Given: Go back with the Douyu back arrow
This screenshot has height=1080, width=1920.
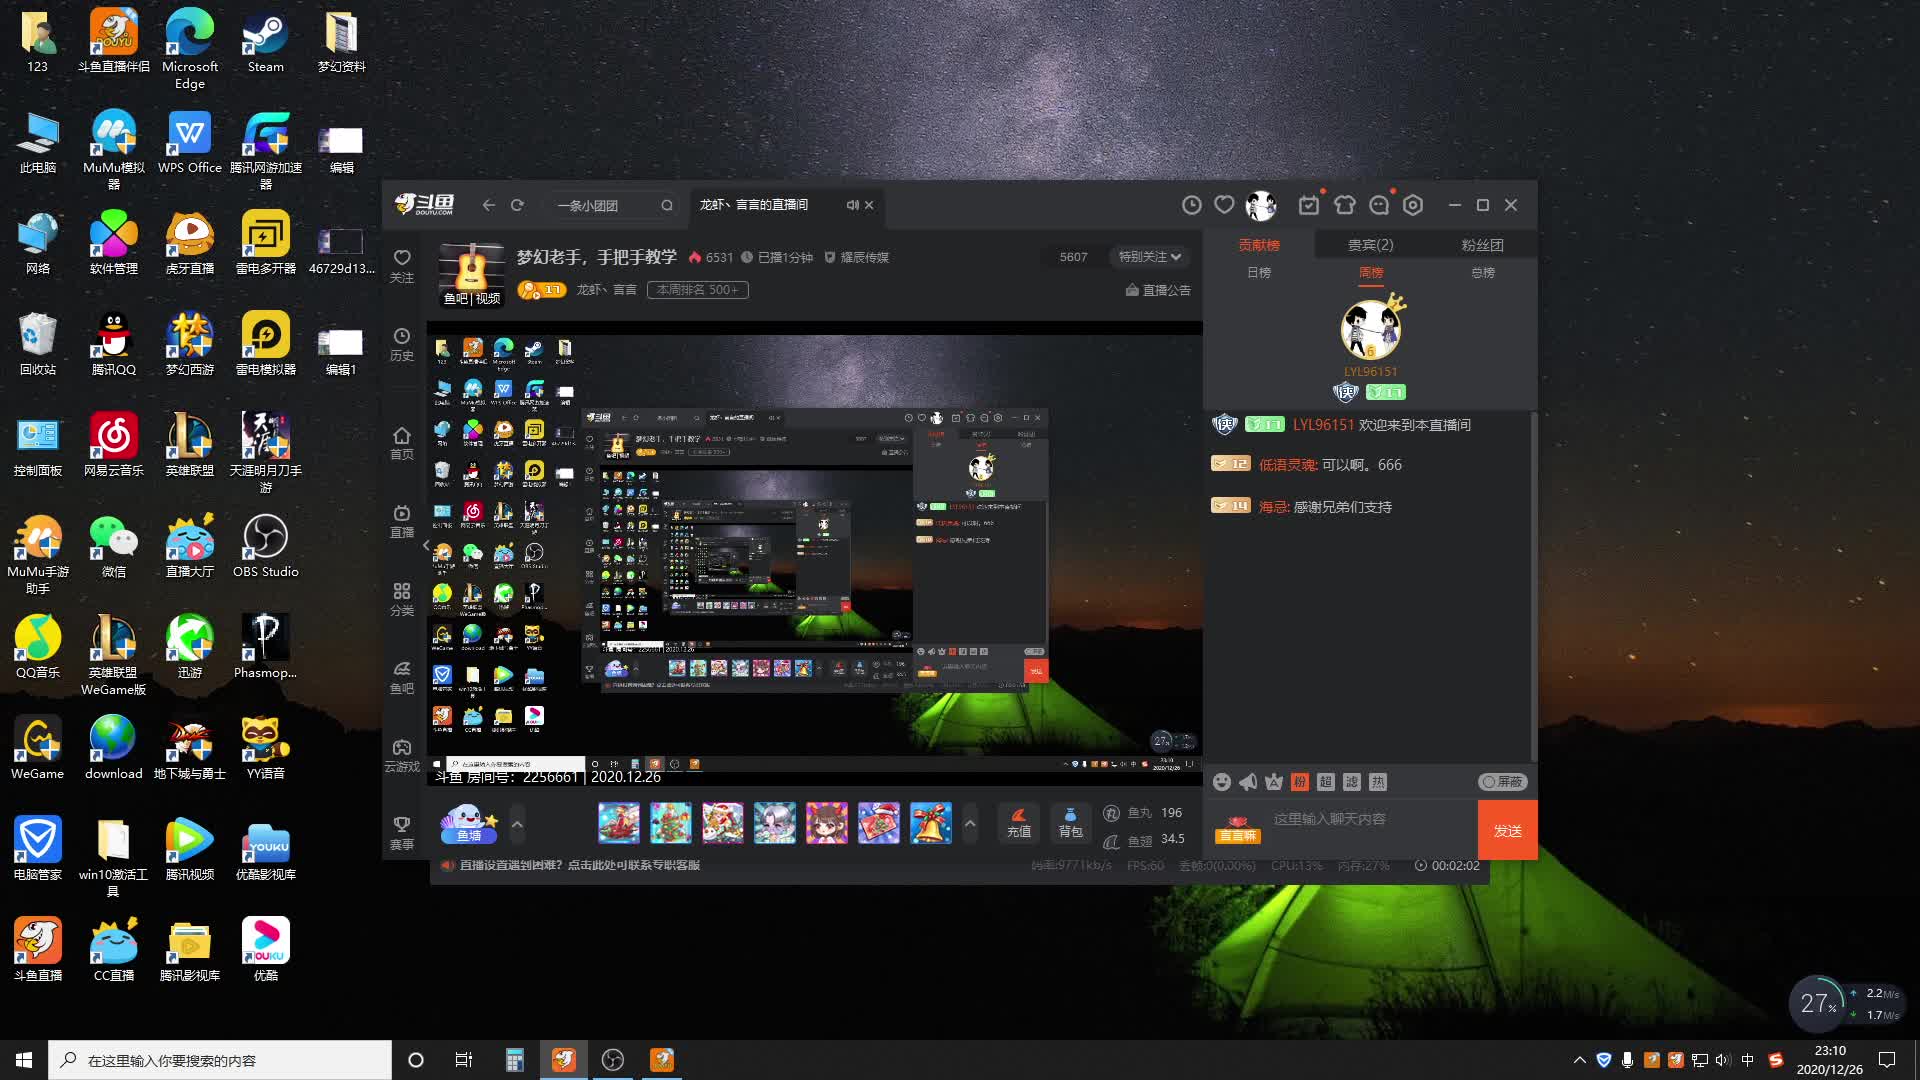Looking at the screenshot, I should click(488, 205).
